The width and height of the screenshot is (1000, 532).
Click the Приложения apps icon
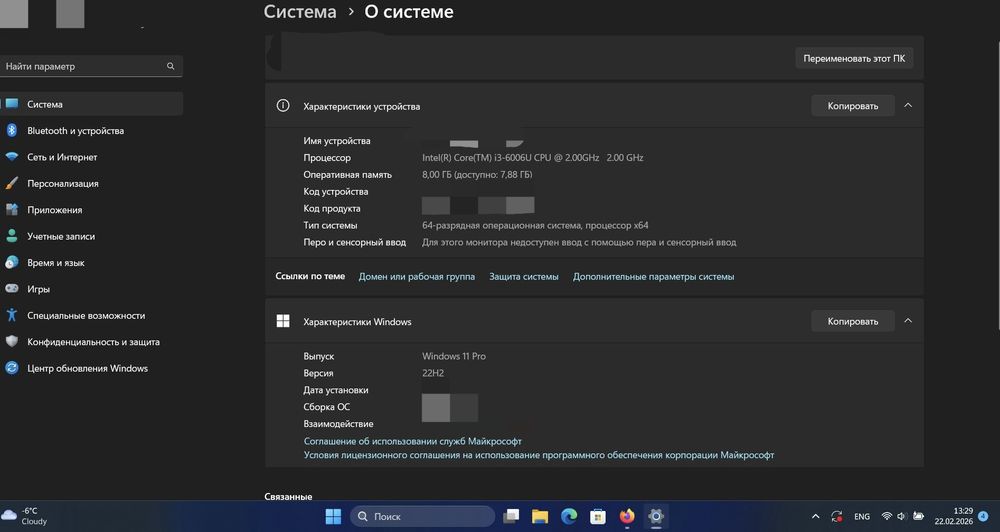(11, 210)
